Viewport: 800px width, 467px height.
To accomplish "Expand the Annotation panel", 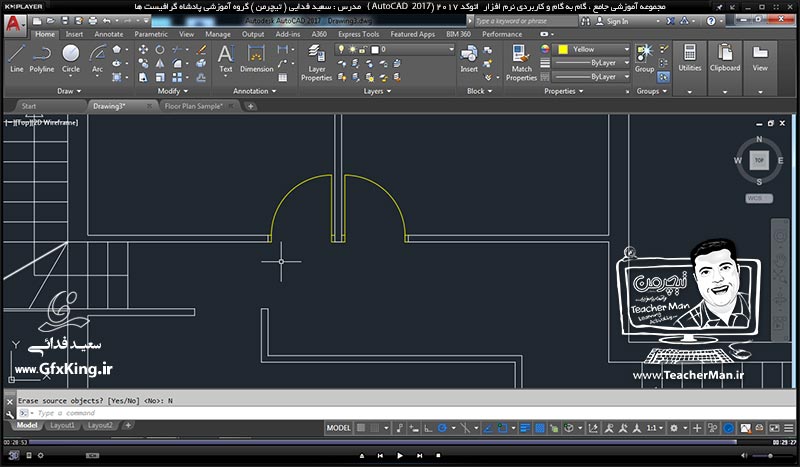I will pos(254,91).
